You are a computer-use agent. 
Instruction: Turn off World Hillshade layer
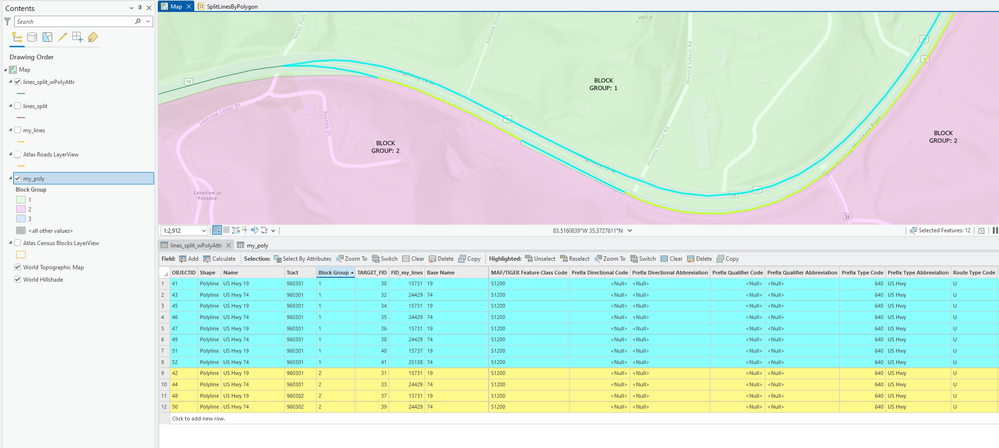[17, 280]
